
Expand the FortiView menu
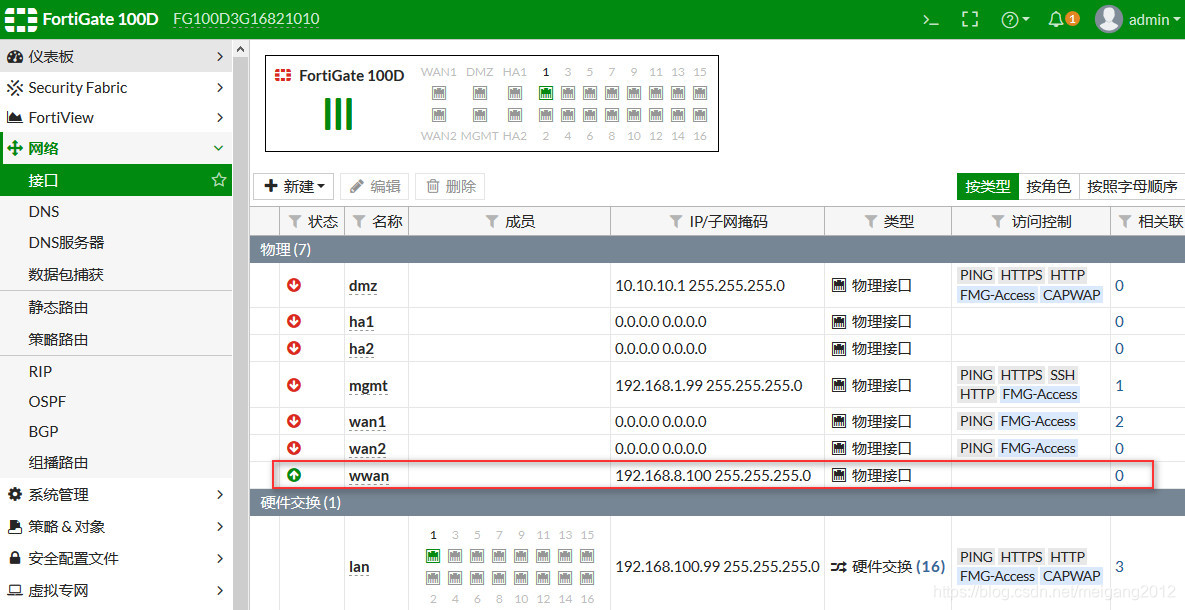point(116,118)
